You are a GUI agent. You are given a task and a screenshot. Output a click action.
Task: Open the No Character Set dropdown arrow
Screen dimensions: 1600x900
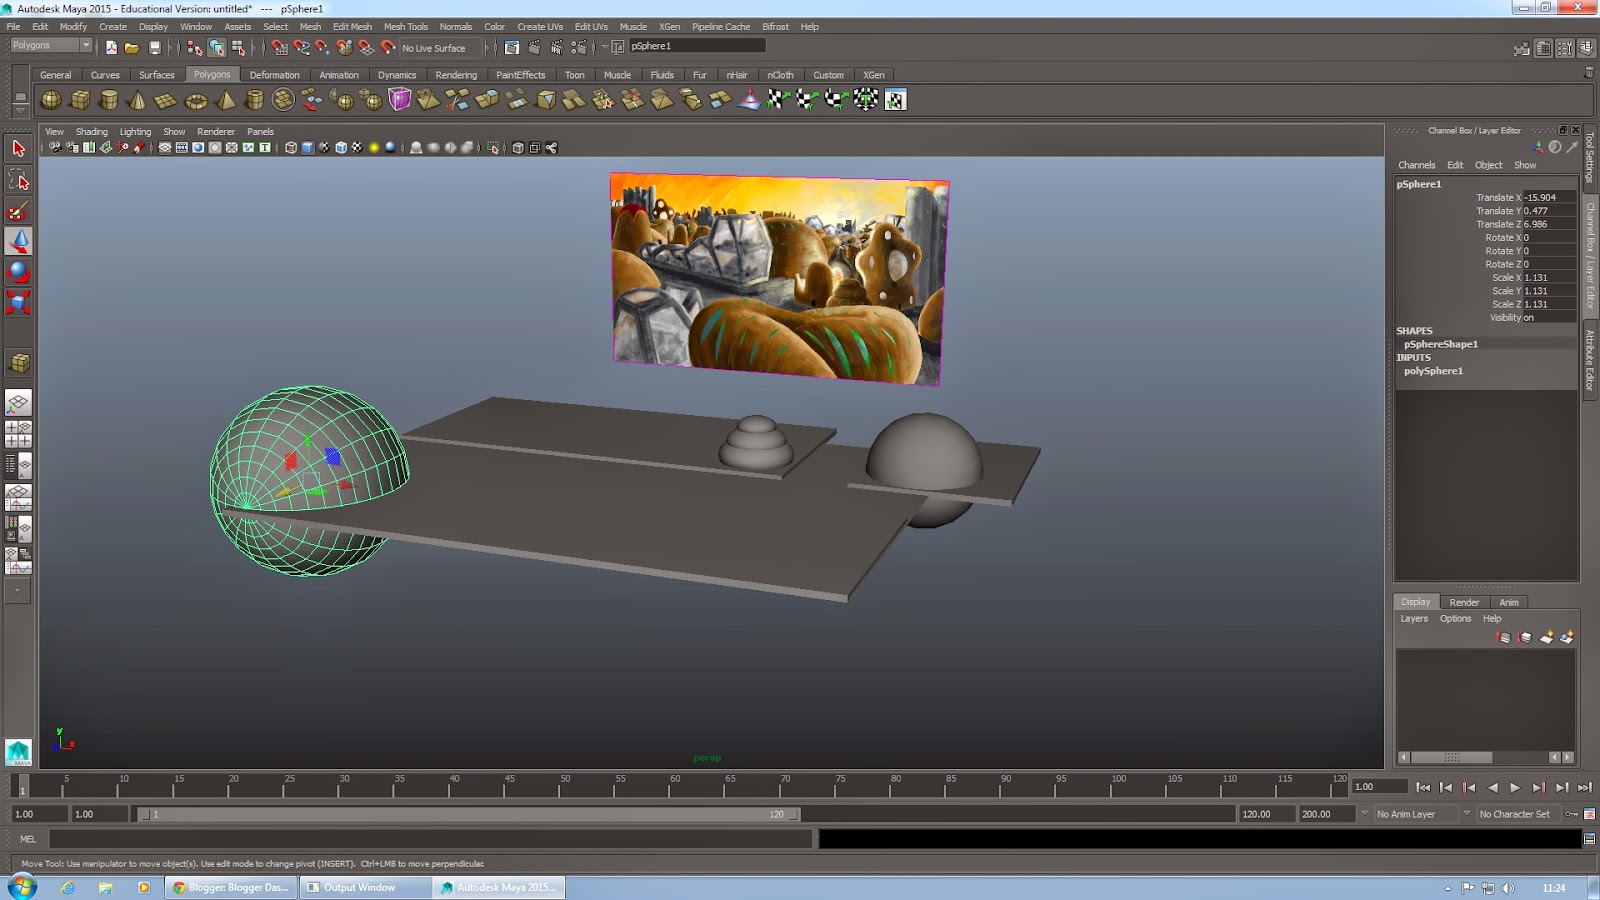coord(1467,814)
